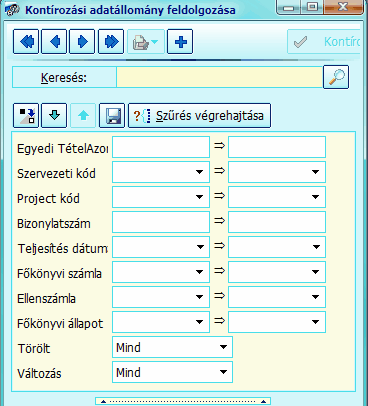Click the window title bar app icon
The width and height of the screenshot is (368, 406).
(12, 9)
